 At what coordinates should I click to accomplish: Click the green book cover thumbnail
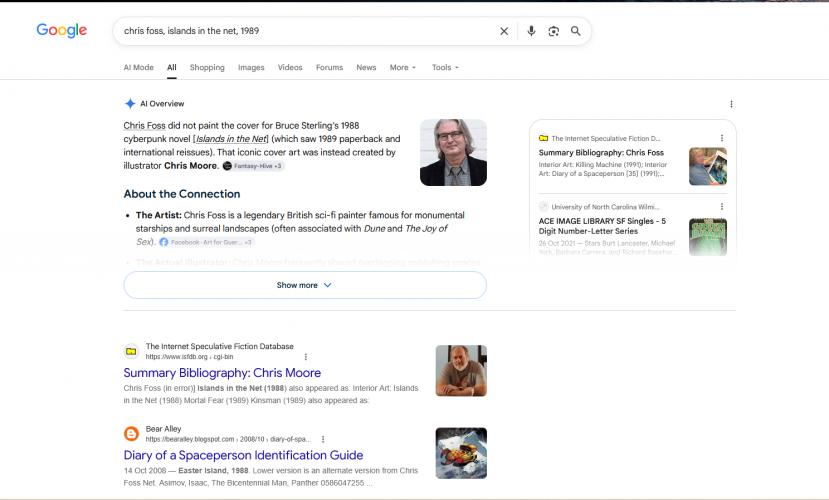click(x=708, y=237)
